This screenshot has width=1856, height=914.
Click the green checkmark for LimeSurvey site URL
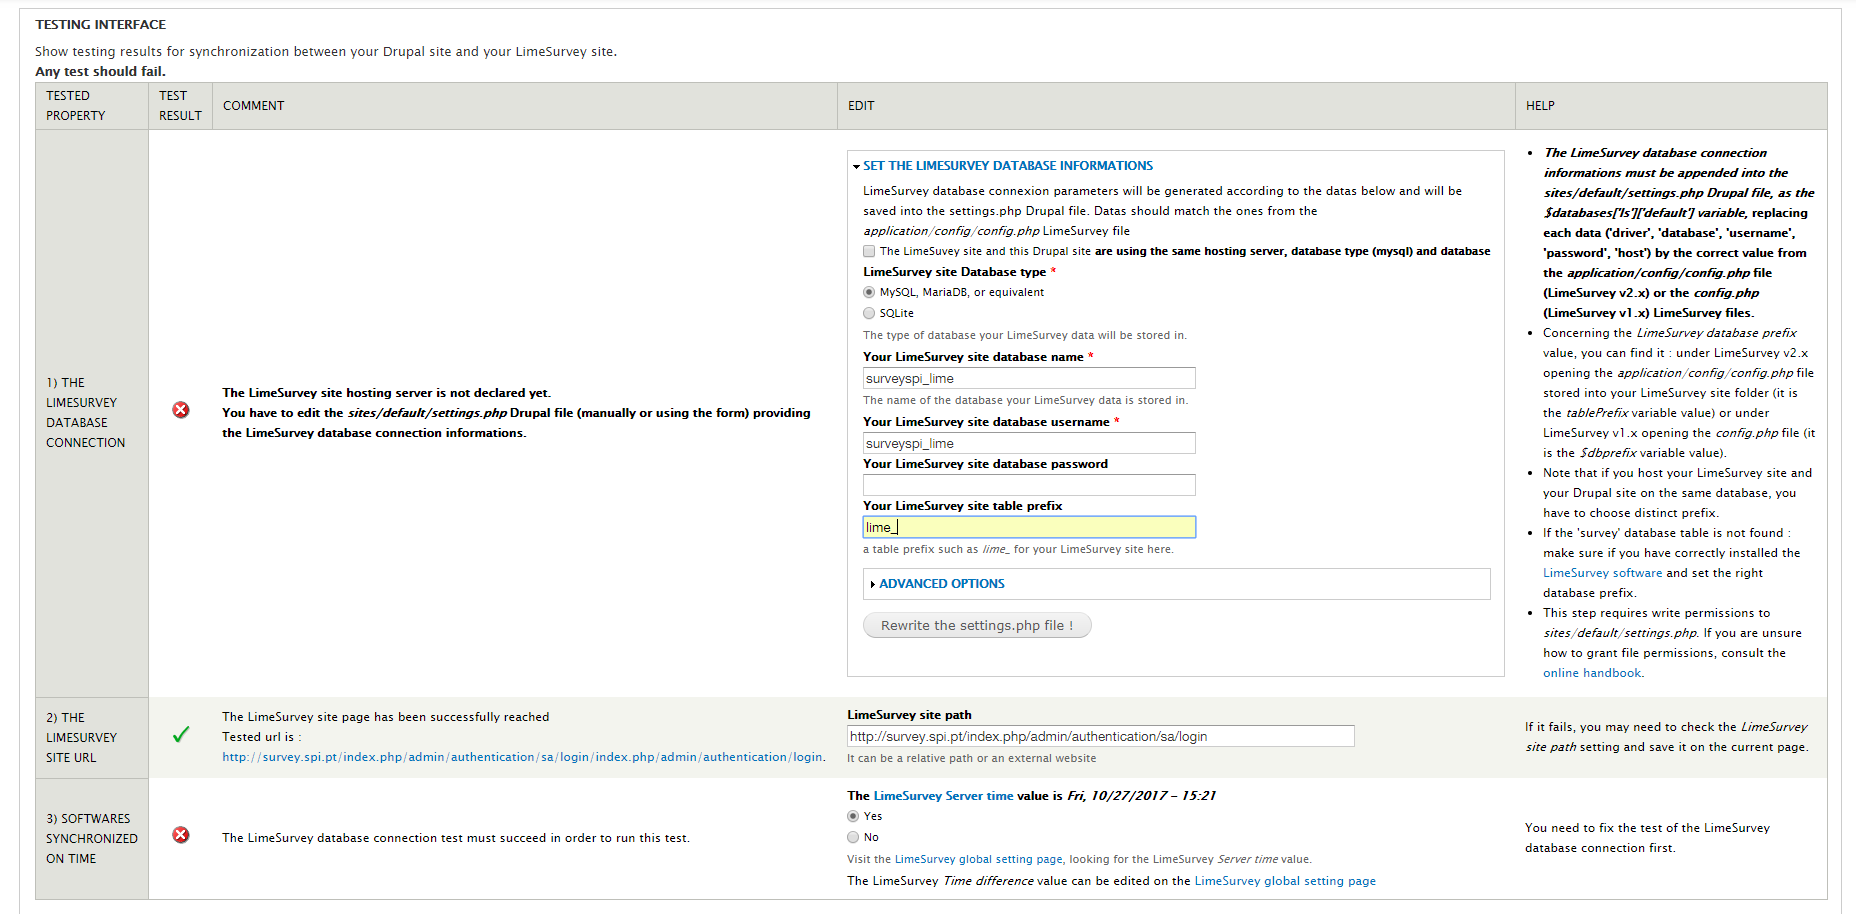click(181, 735)
